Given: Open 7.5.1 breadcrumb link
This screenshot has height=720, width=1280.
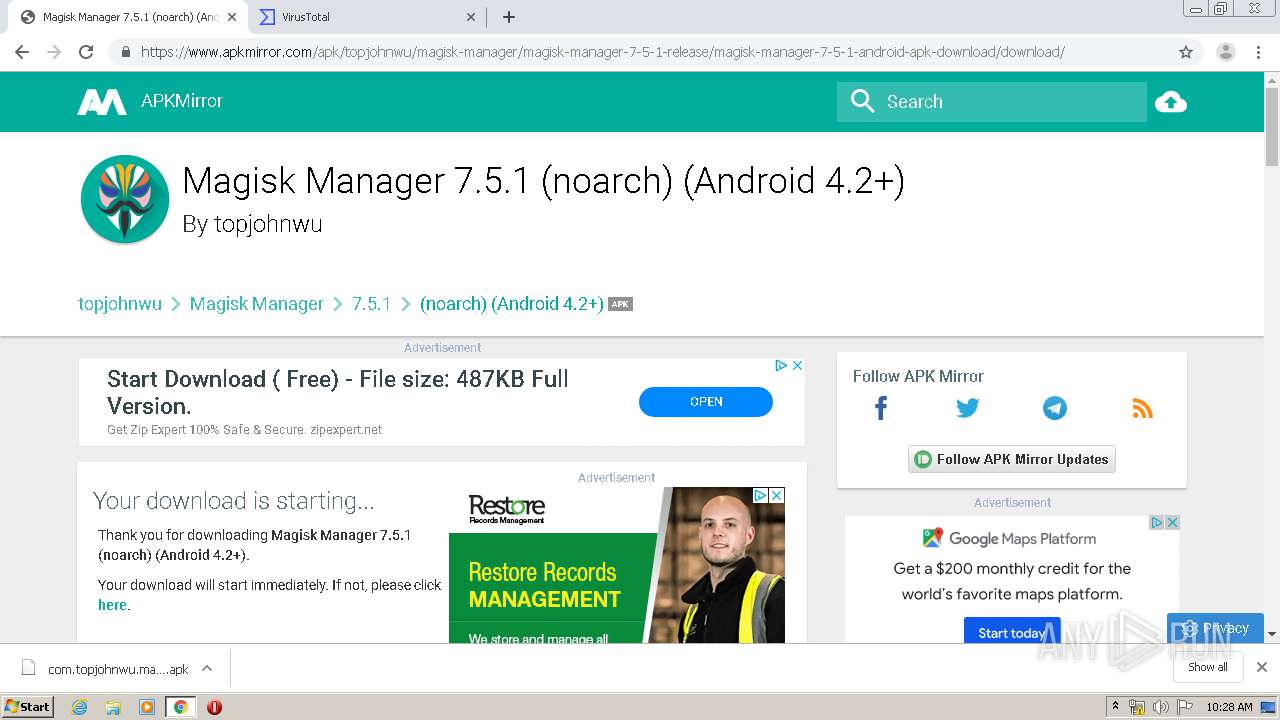Looking at the screenshot, I should click(371, 303).
